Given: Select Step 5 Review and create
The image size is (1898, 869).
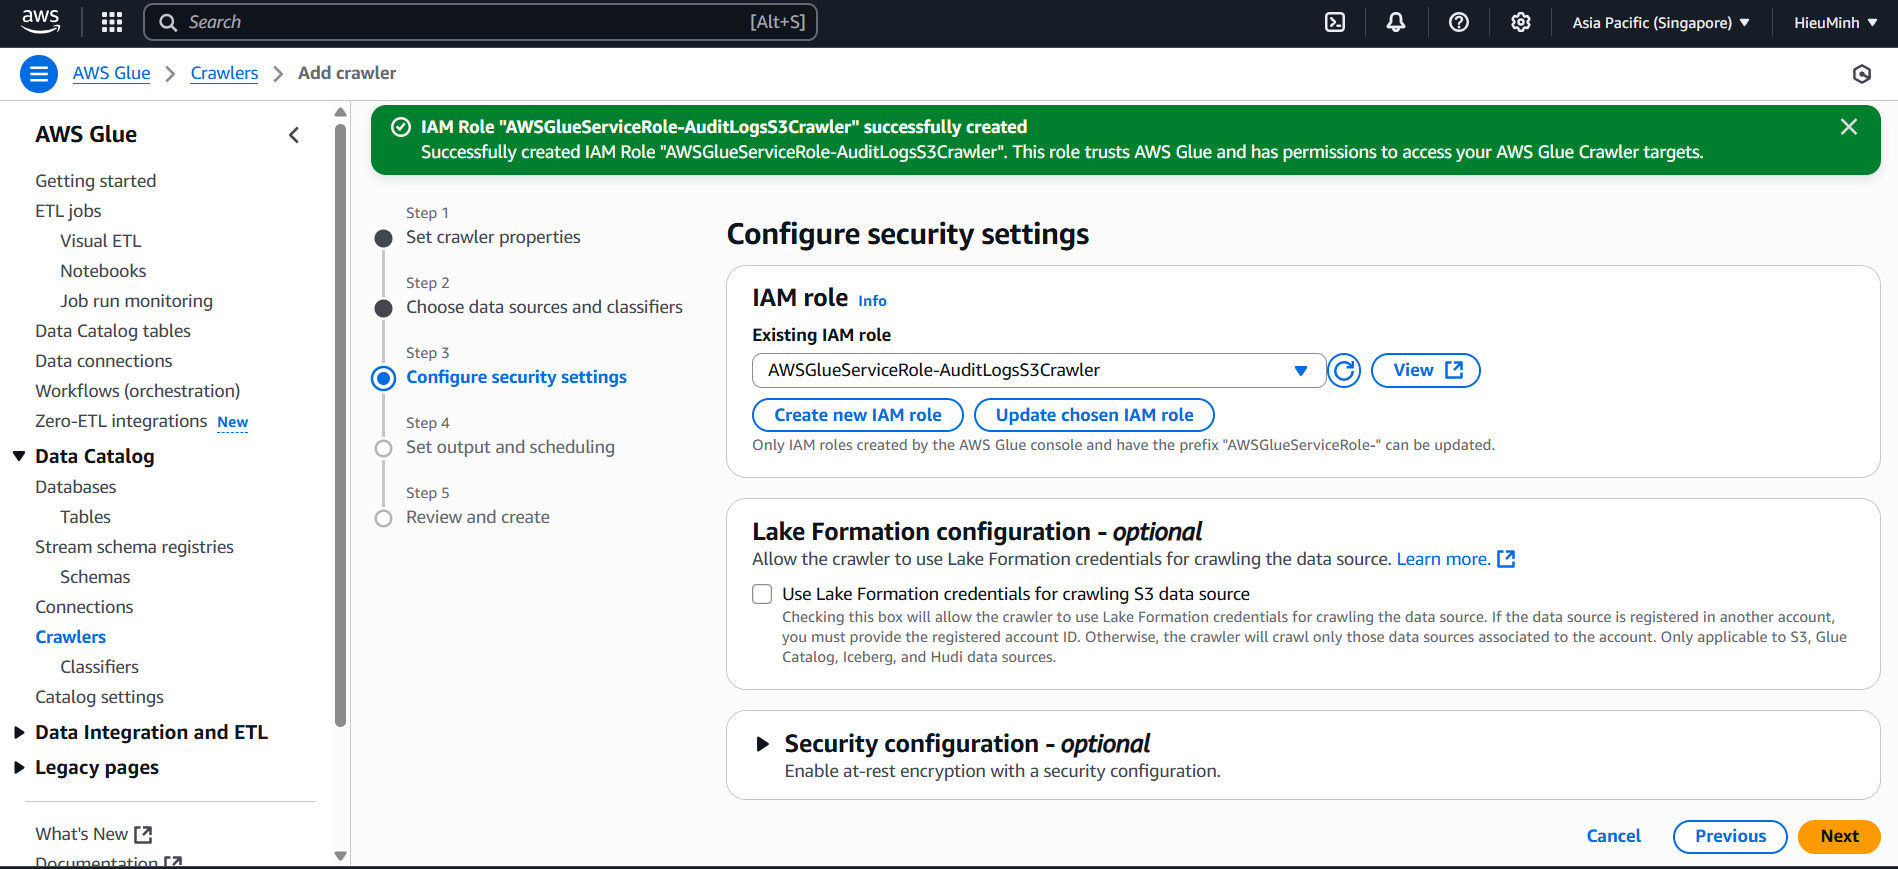Looking at the screenshot, I should tap(478, 517).
